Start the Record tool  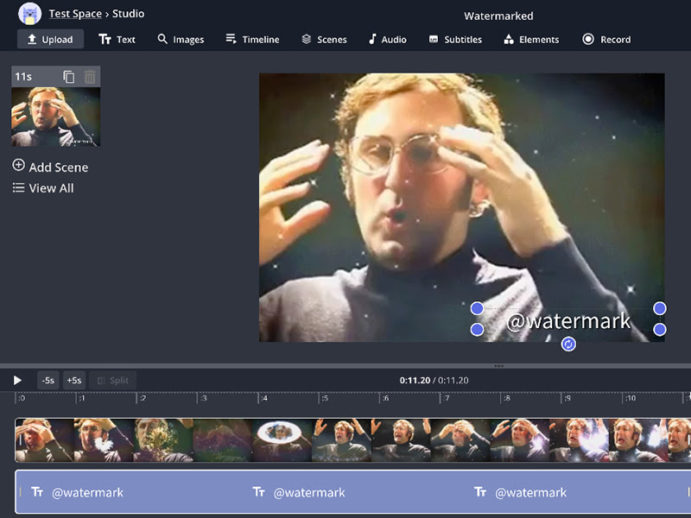[x=606, y=39]
